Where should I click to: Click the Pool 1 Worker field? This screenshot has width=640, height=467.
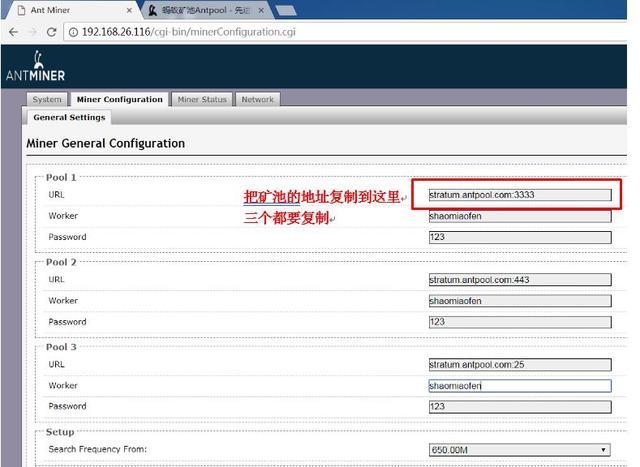pyautogui.click(x=518, y=216)
